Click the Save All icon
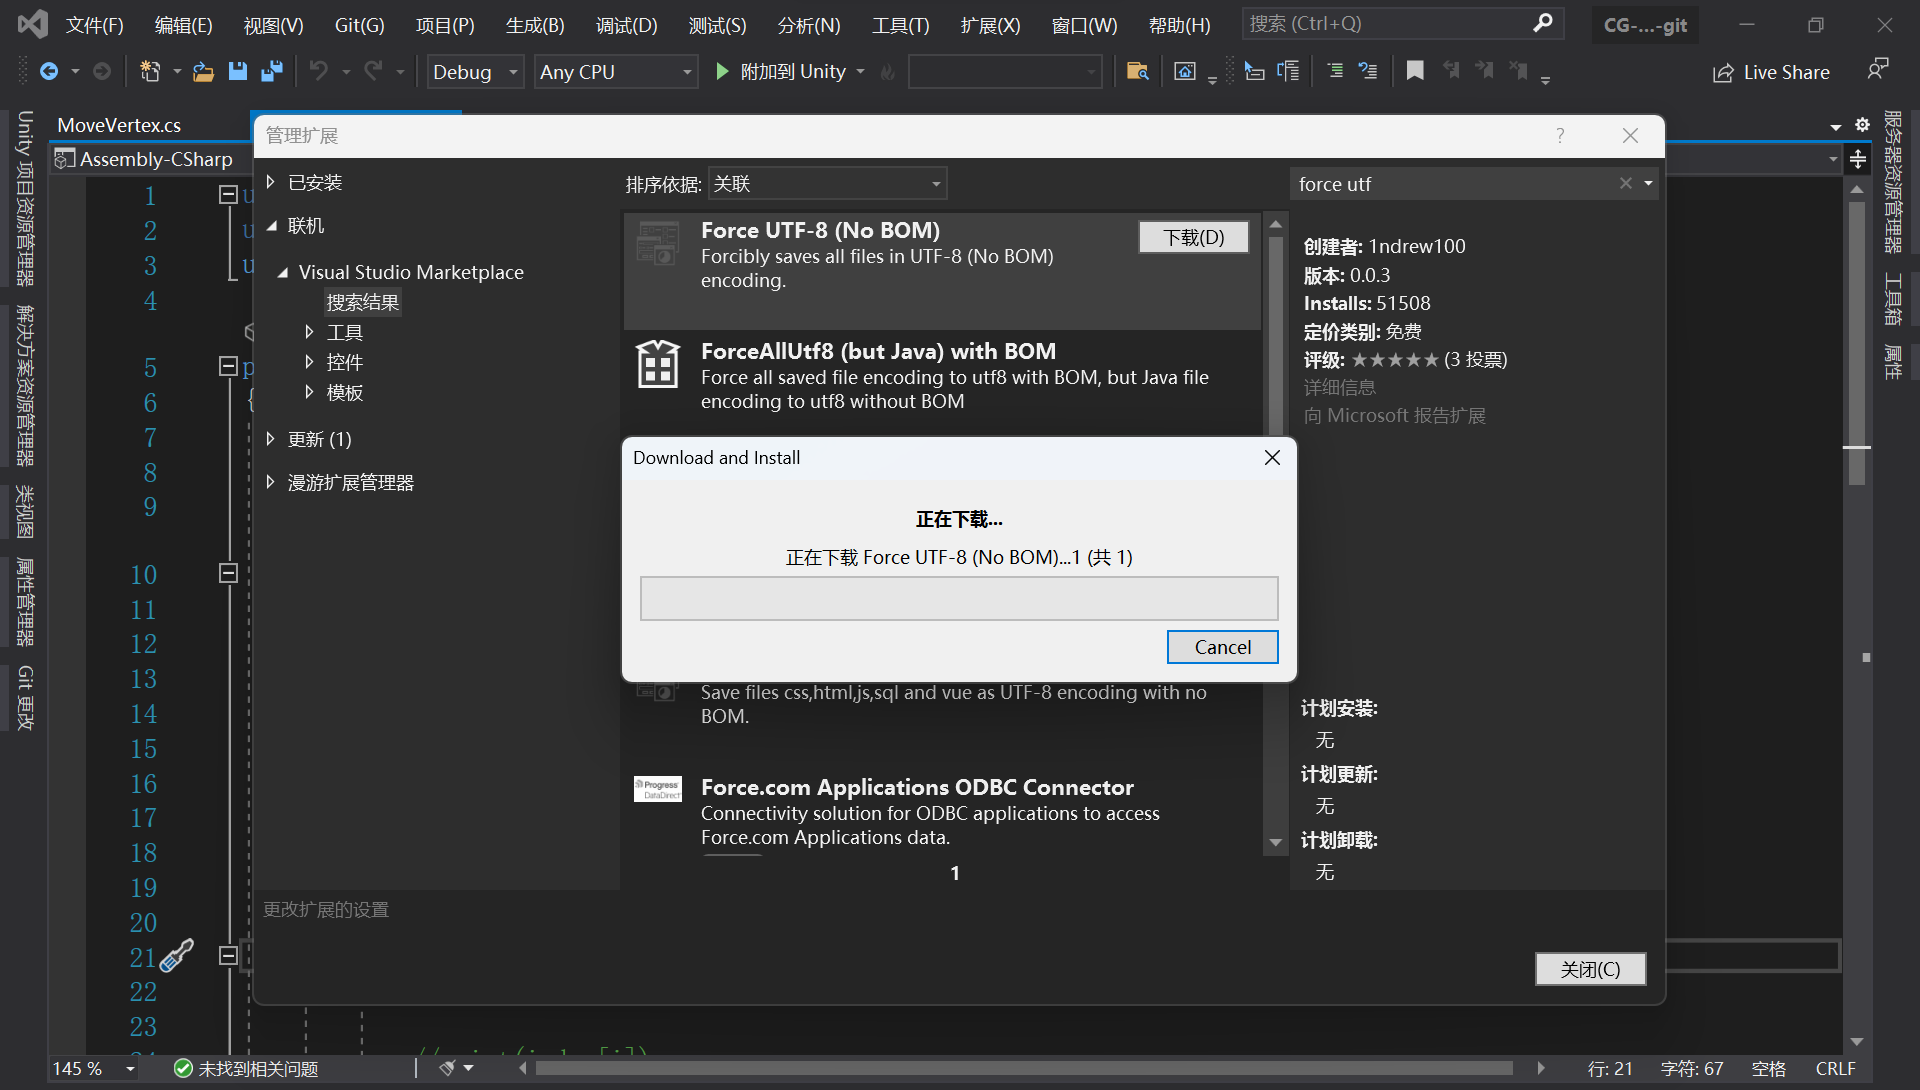Screen dimensions: 1920x1090 271,71
